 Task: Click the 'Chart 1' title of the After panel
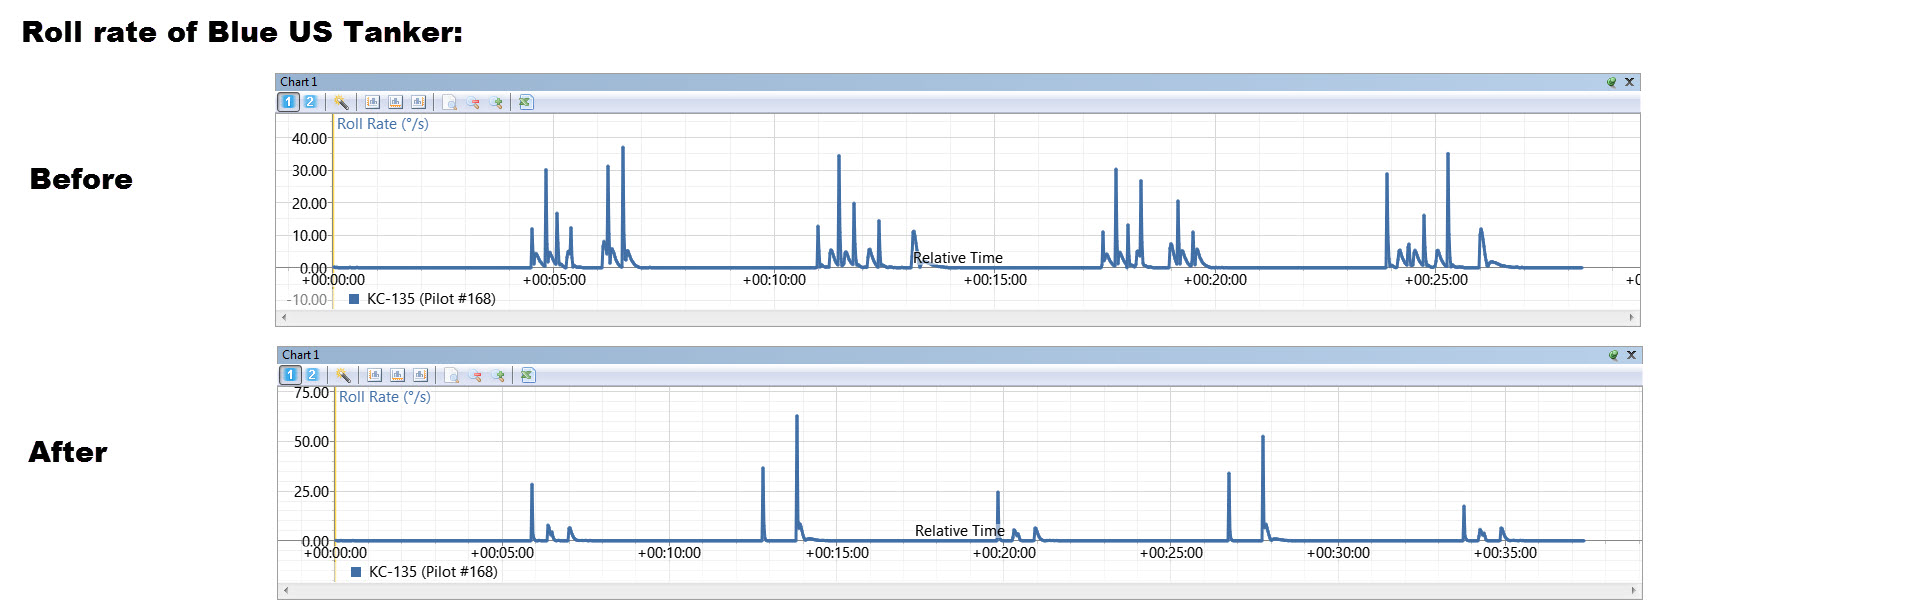point(300,355)
